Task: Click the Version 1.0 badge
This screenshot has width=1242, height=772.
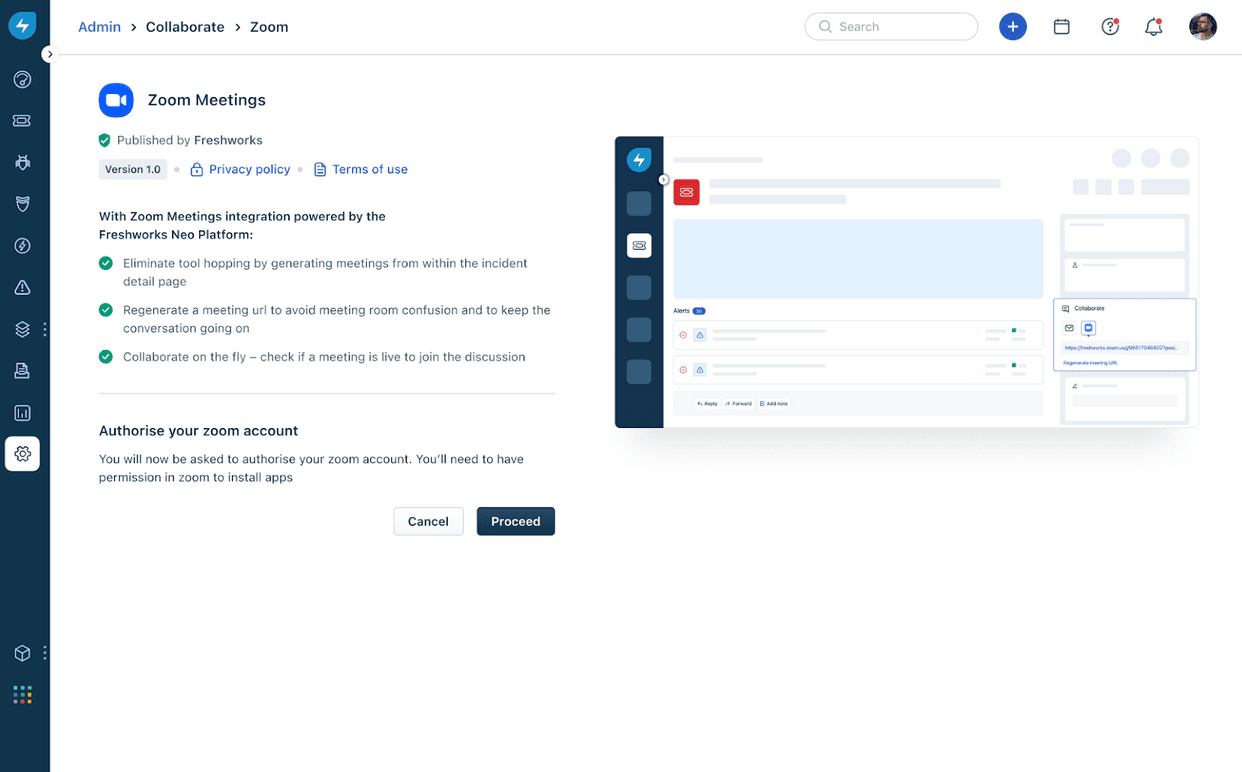Action: click(133, 169)
